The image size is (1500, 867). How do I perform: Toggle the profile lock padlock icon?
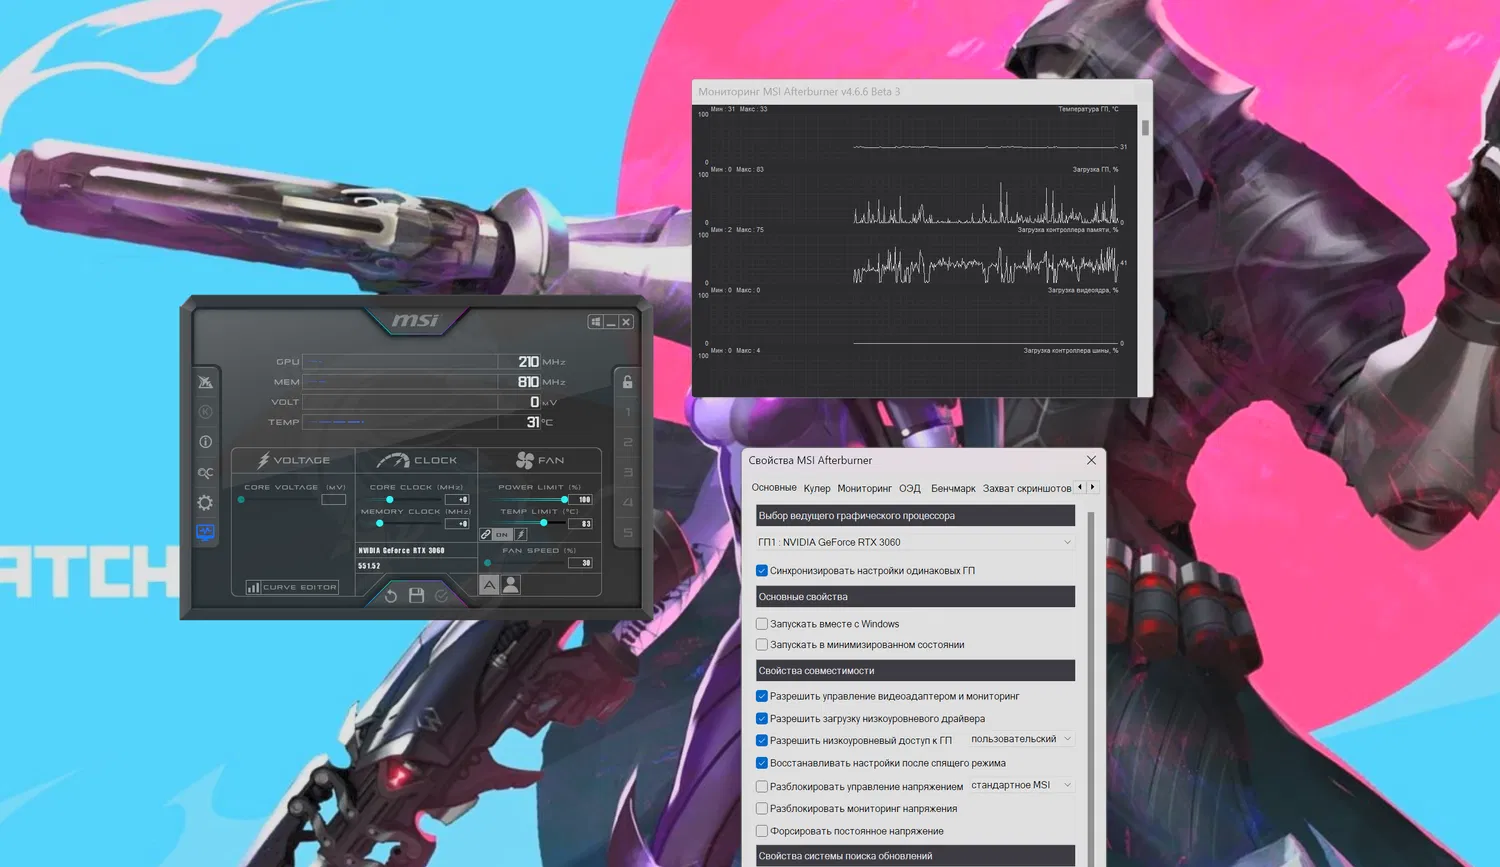click(627, 381)
